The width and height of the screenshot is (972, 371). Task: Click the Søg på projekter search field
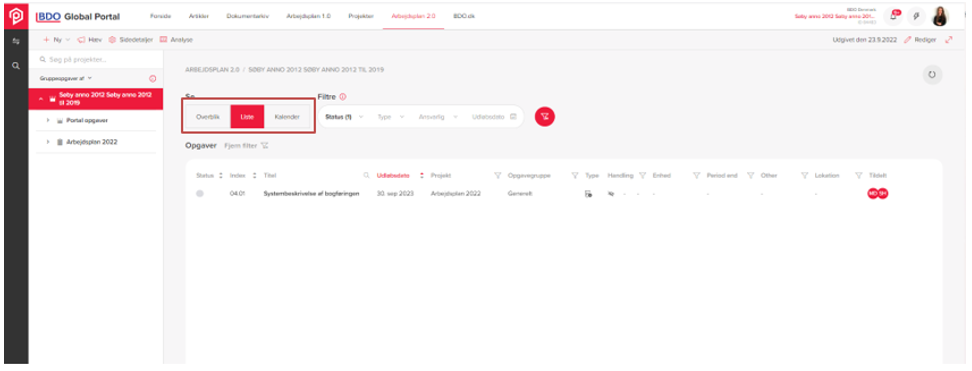coord(96,60)
